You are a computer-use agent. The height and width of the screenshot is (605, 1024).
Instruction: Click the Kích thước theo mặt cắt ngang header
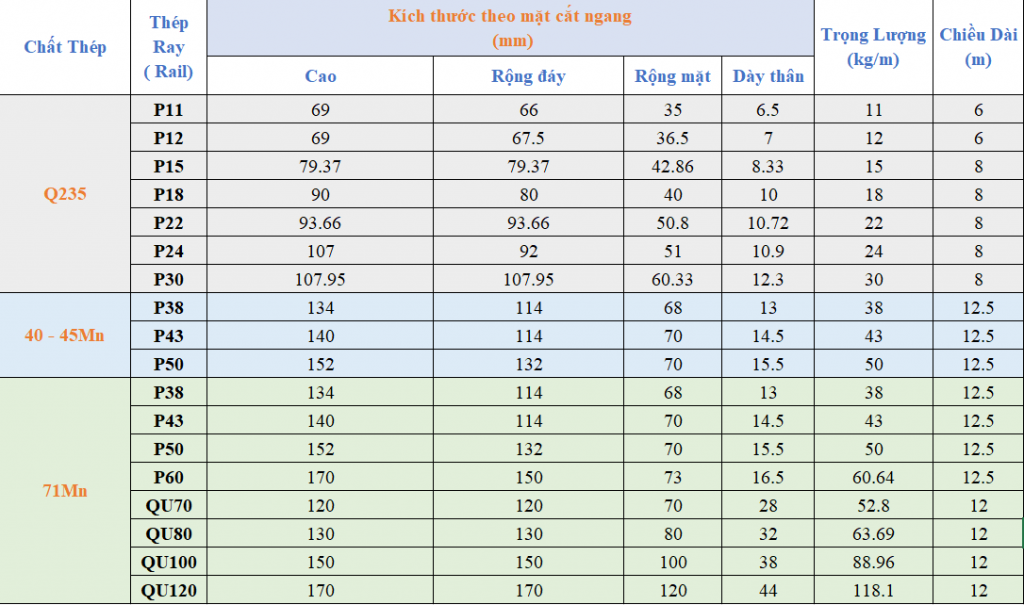510,28
